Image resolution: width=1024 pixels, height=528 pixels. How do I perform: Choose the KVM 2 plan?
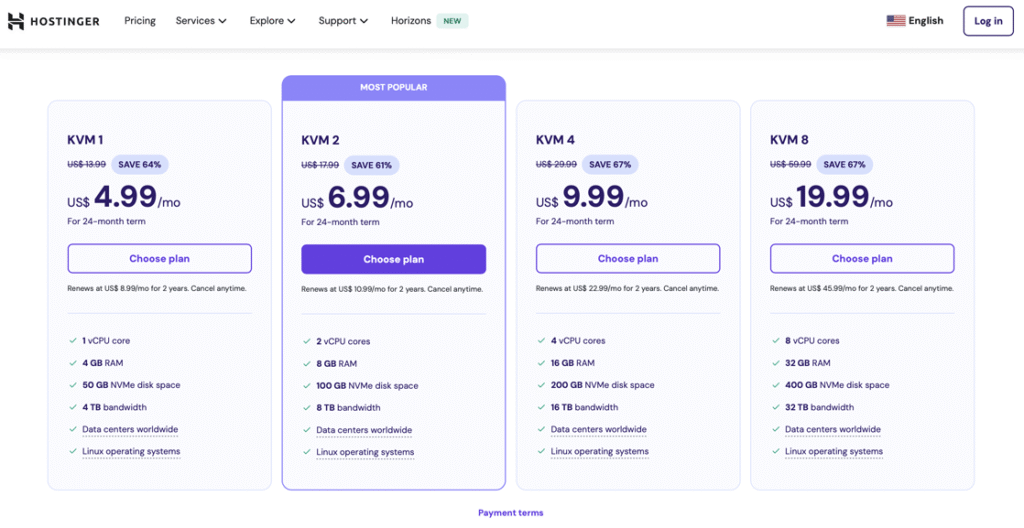coord(393,260)
